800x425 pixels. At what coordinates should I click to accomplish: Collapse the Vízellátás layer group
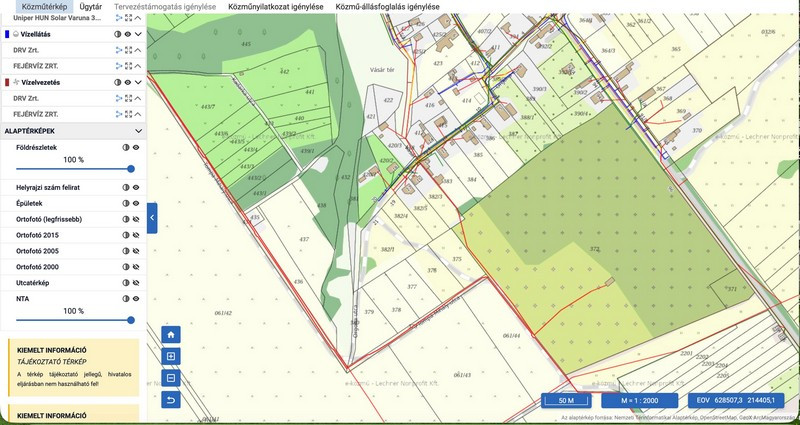(x=138, y=33)
